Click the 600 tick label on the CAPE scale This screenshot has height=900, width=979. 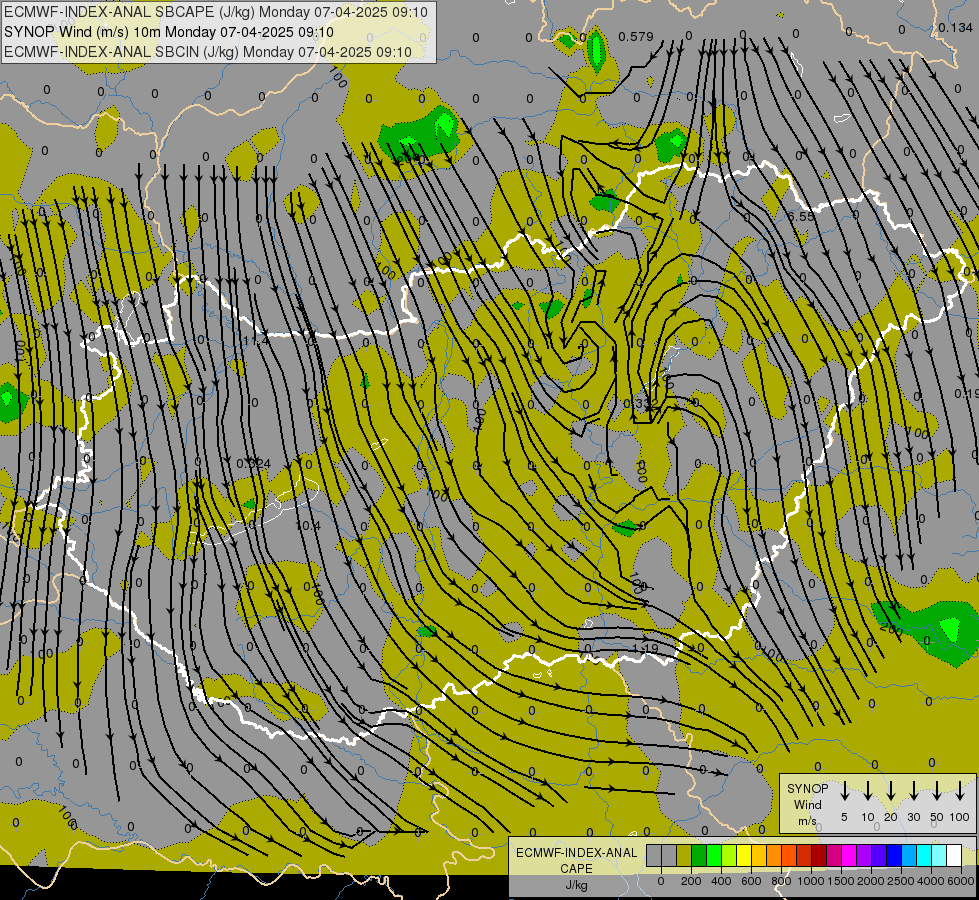point(751,881)
